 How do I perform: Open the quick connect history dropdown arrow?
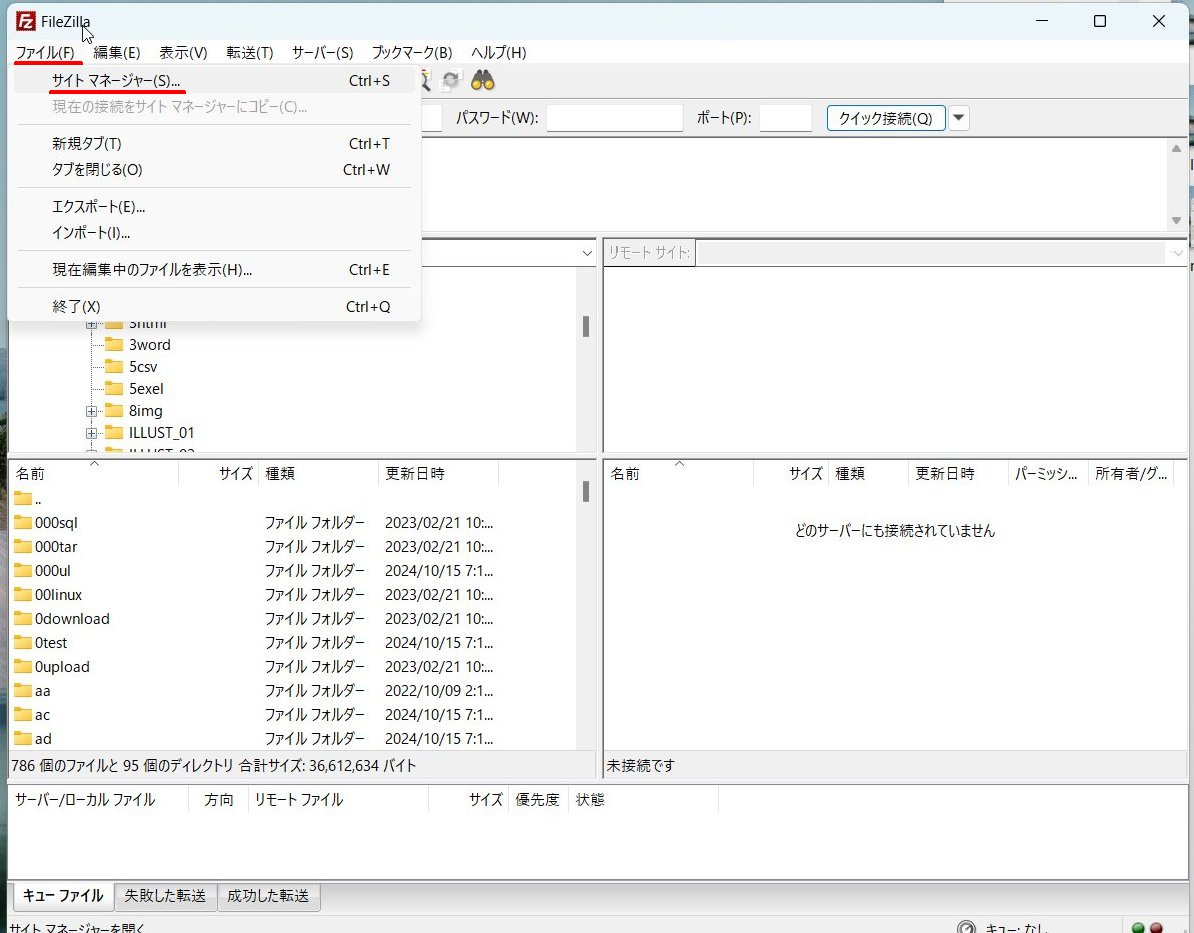coord(959,118)
